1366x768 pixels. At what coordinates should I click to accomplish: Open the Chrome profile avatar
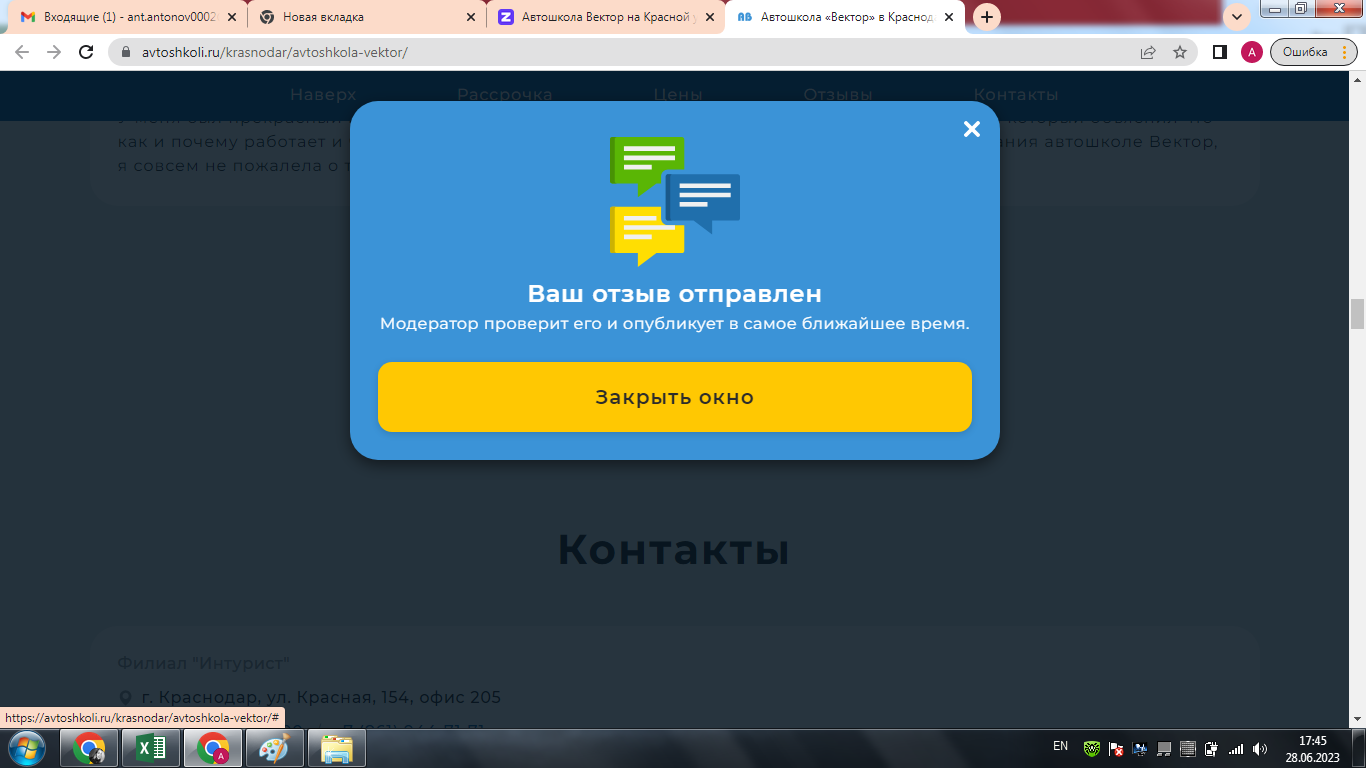click(x=1251, y=52)
